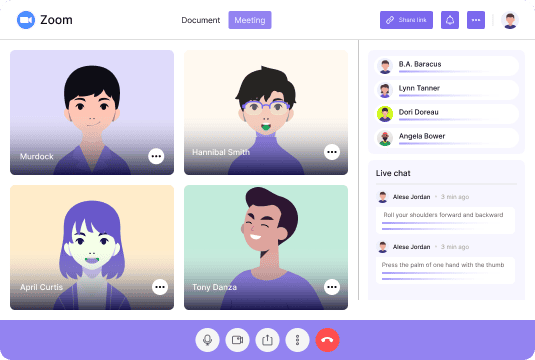Open options menu on Hannibal Smith's tile
This screenshot has height=360, width=535.
click(332, 152)
